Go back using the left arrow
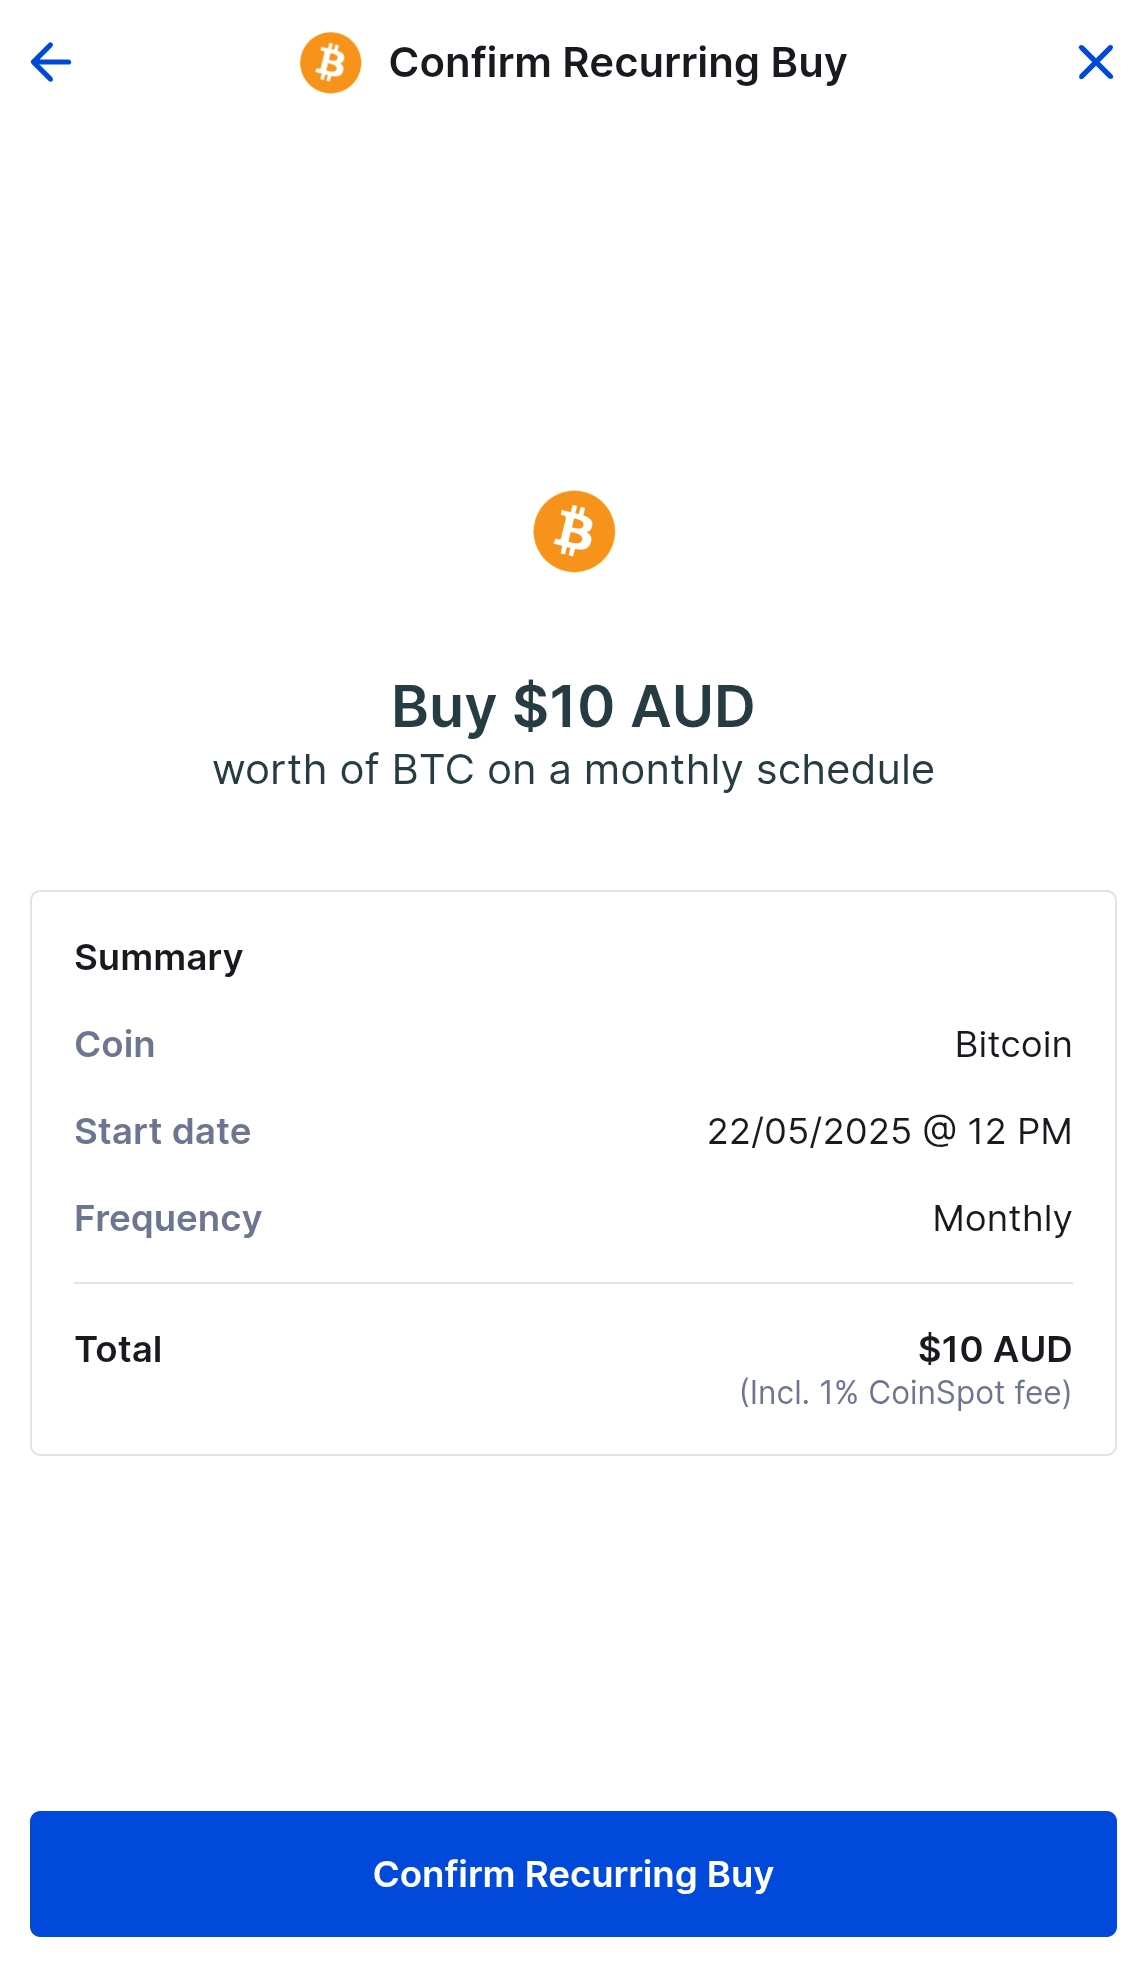Viewport: 1147px width, 1971px height. 51,63
